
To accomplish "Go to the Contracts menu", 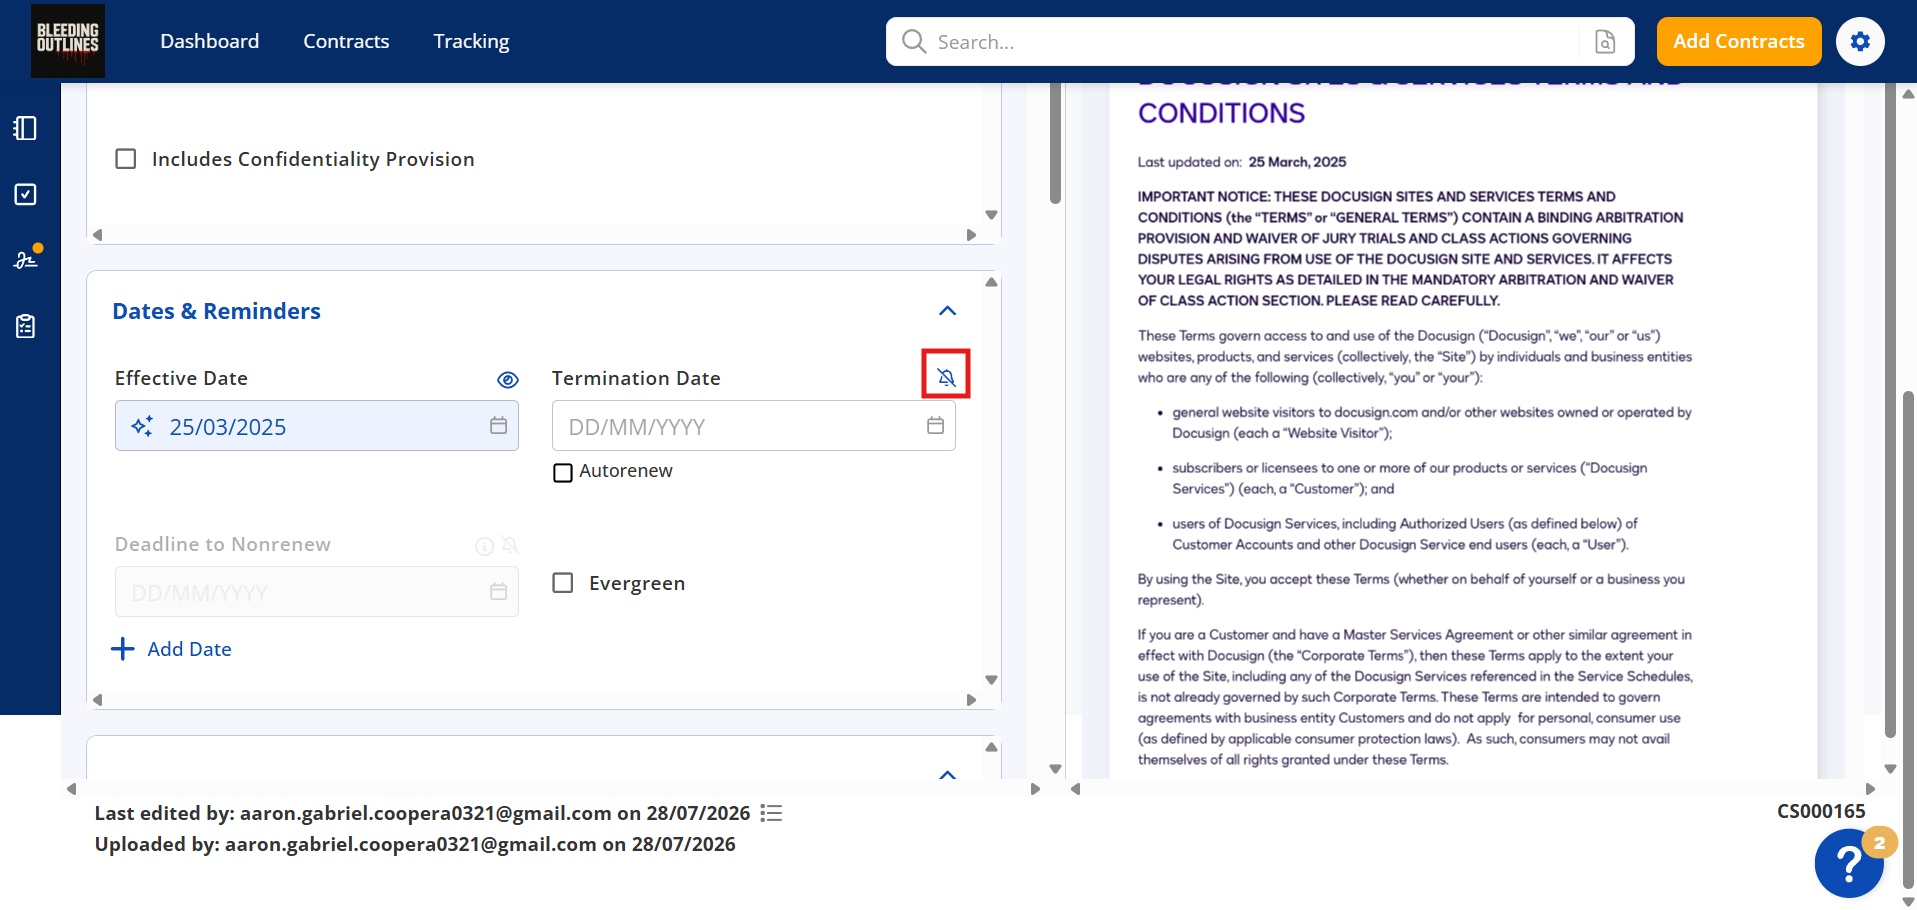I will [x=346, y=41].
